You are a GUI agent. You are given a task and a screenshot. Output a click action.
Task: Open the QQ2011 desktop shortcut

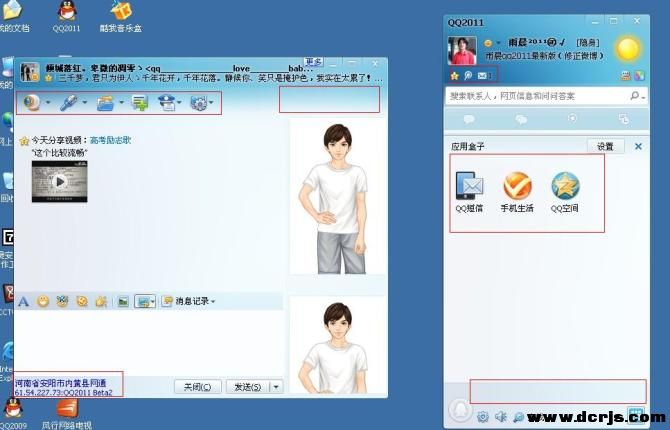[67, 17]
